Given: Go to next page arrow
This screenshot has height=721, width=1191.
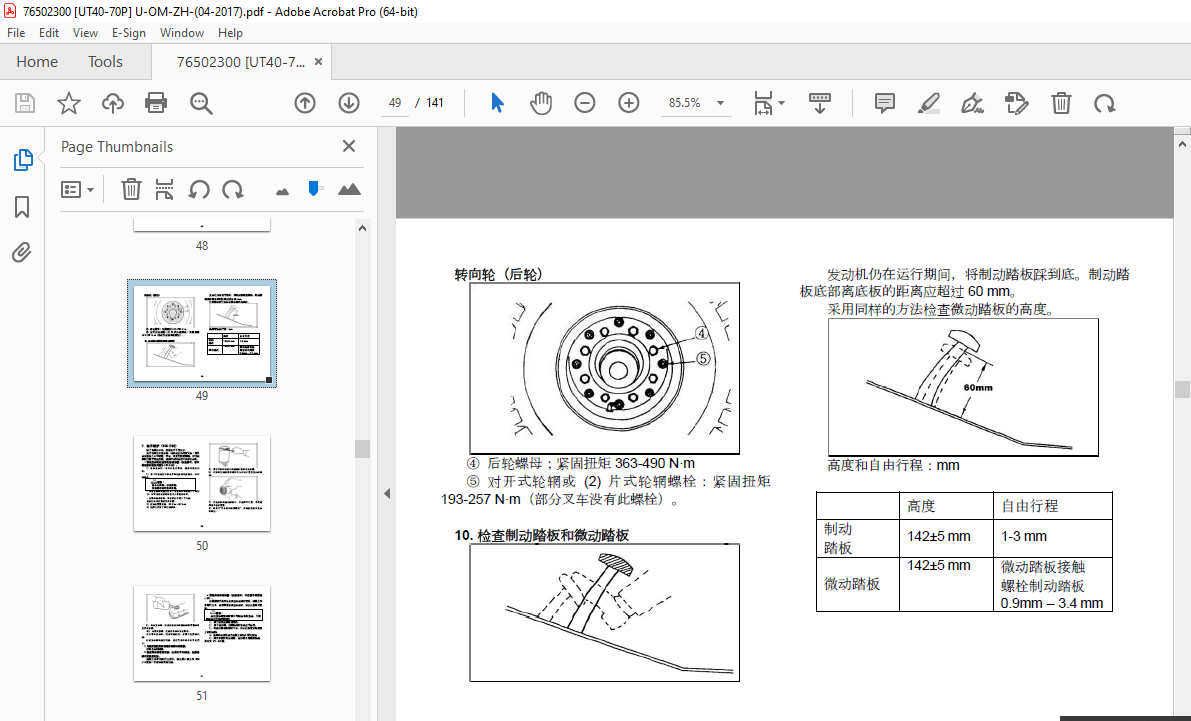Looking at the screenshot, I should point(349,103).
